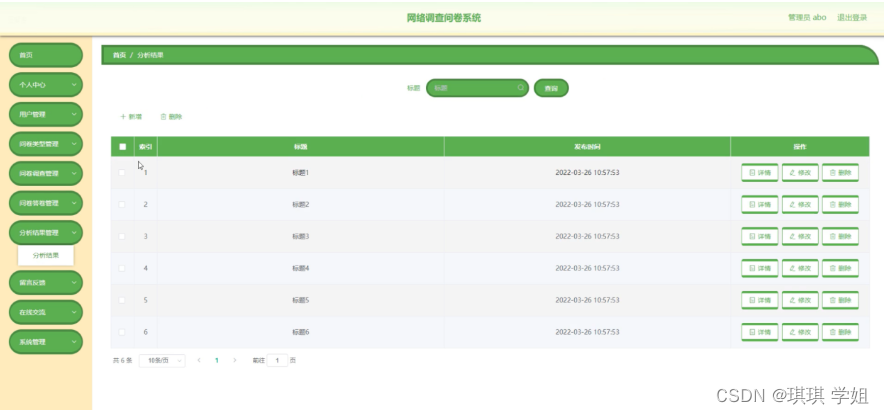Select page number 1 in pagination
This screenshot has height=414, width=884.
coord(216,360)
